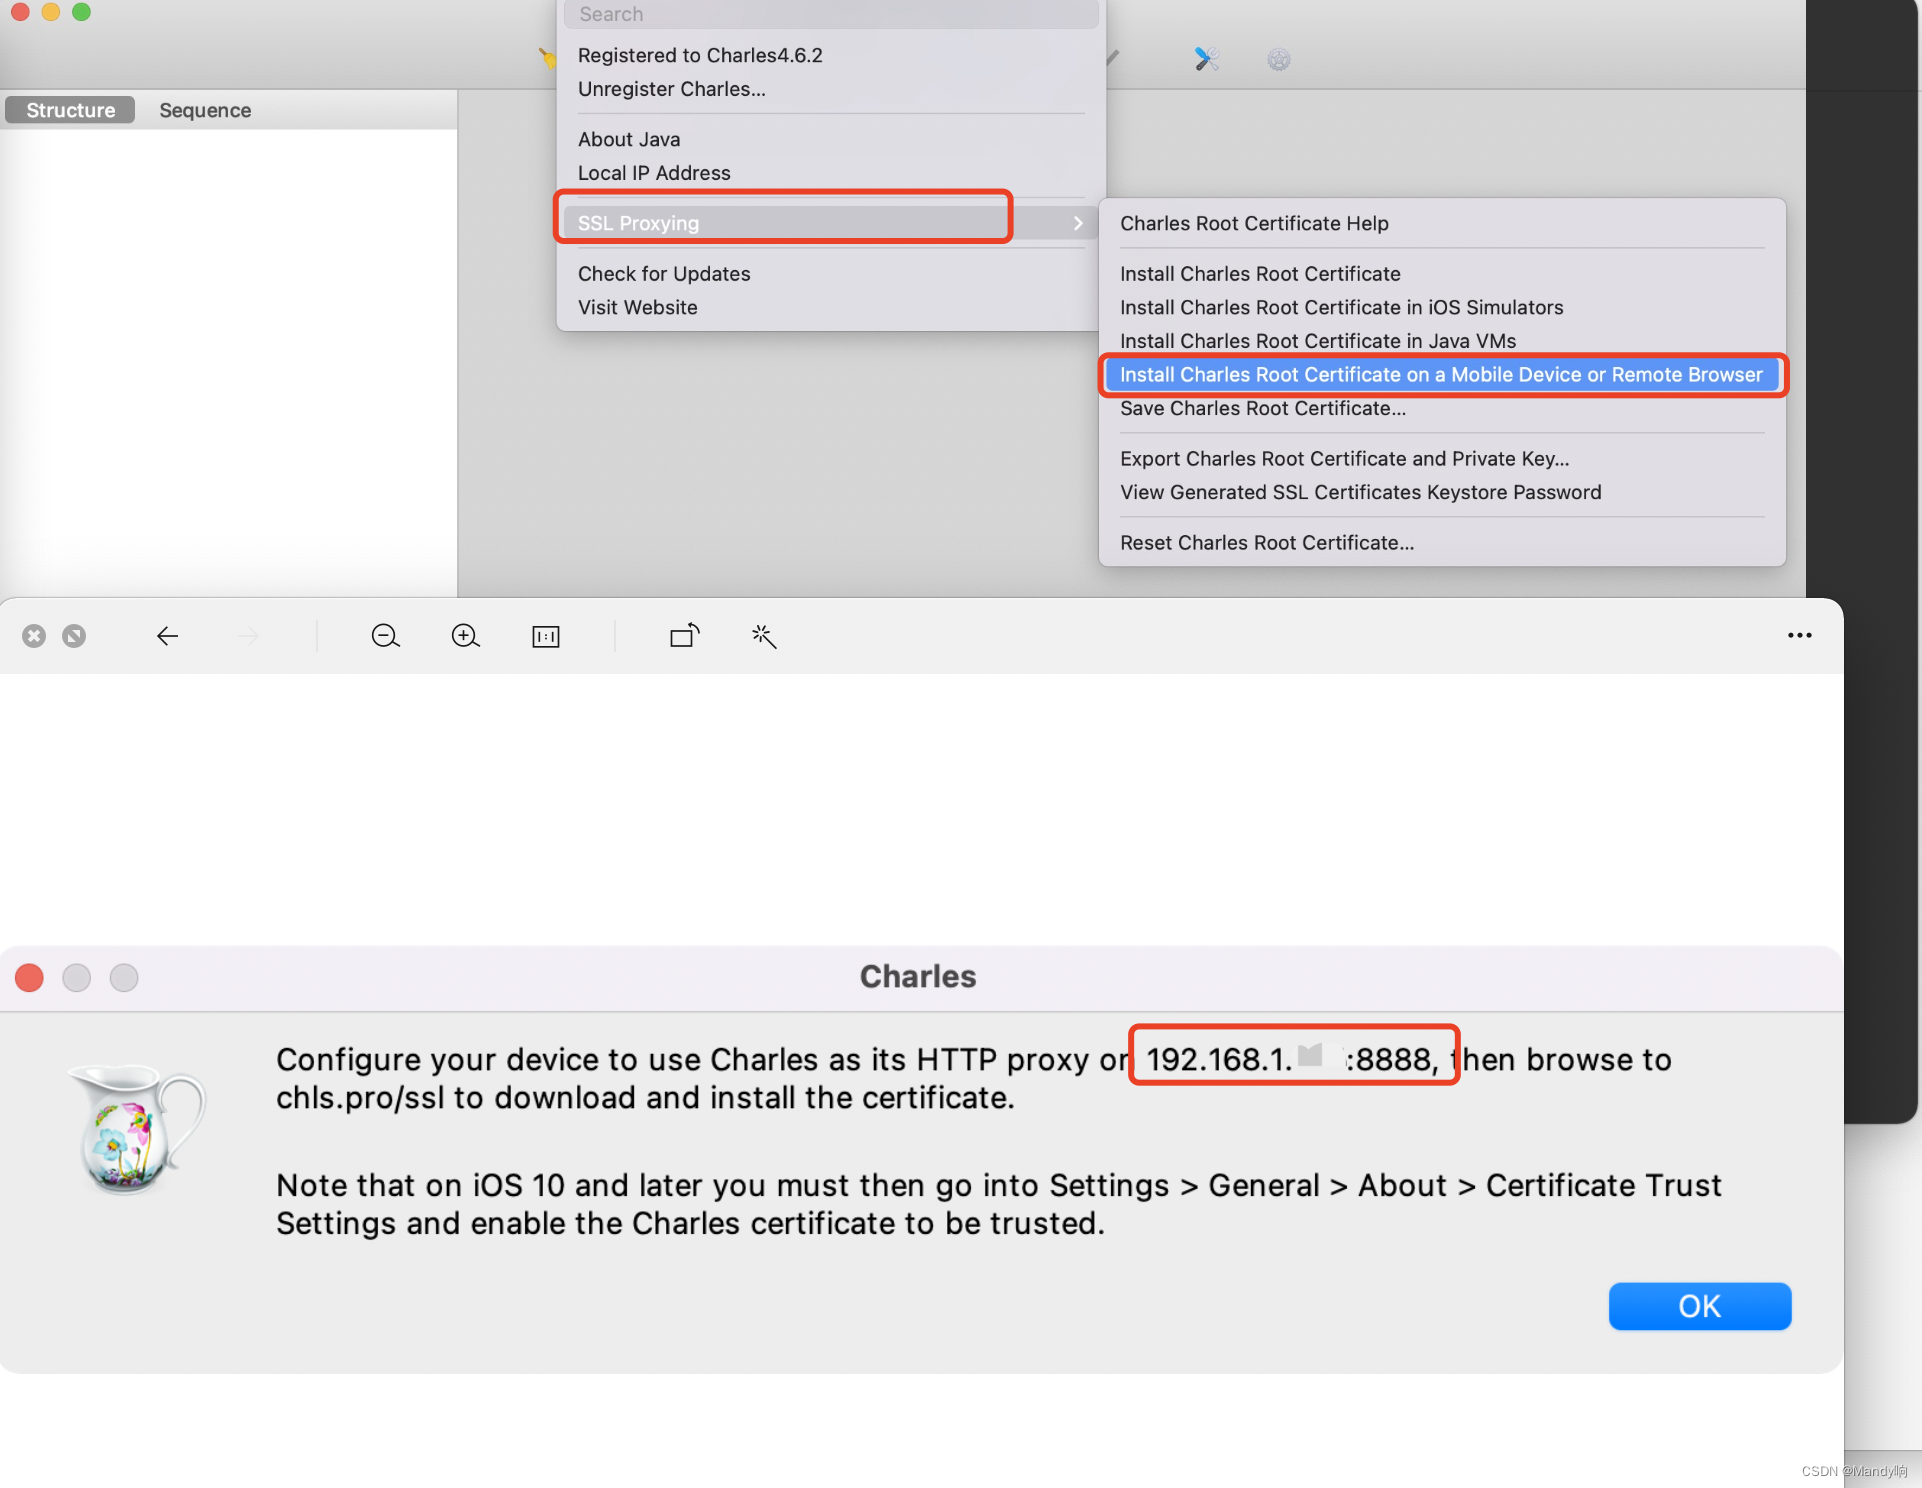Close the Charles dialog with red button
Viewport: 1922px width, 1488px height.
click(x=30, y=977)
